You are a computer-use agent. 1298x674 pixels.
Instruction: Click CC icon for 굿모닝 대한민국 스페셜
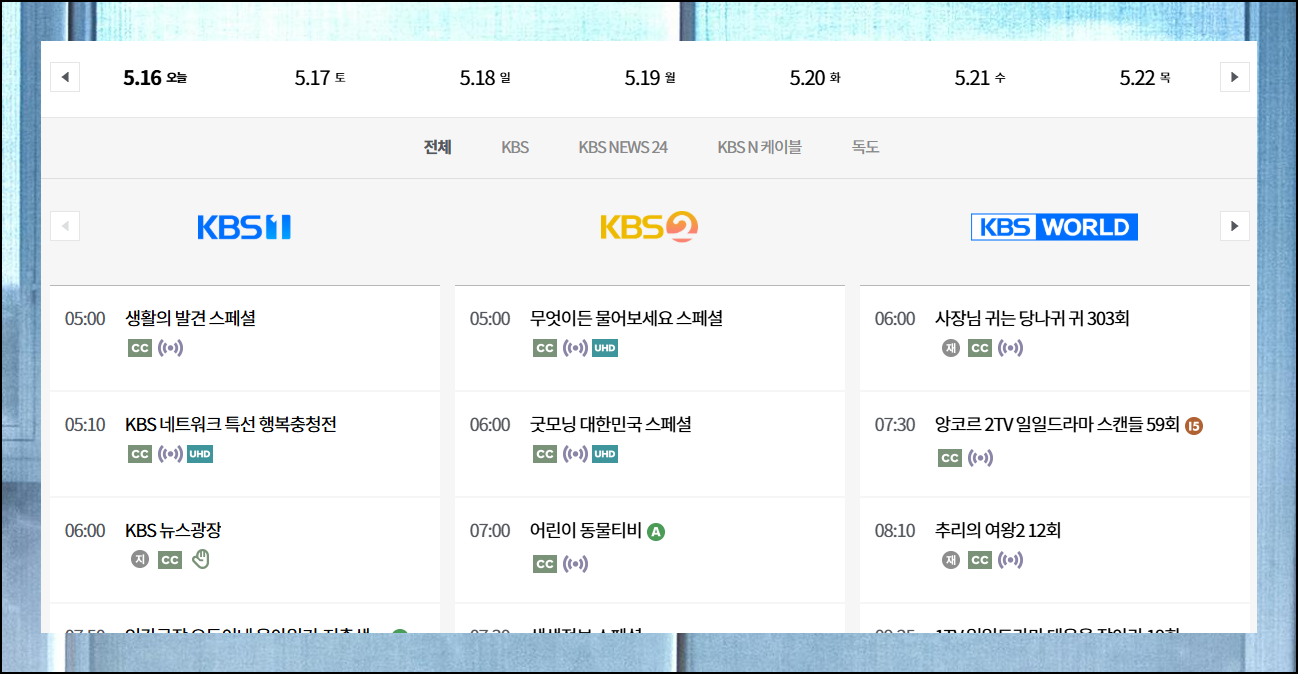tap(545, 454)
